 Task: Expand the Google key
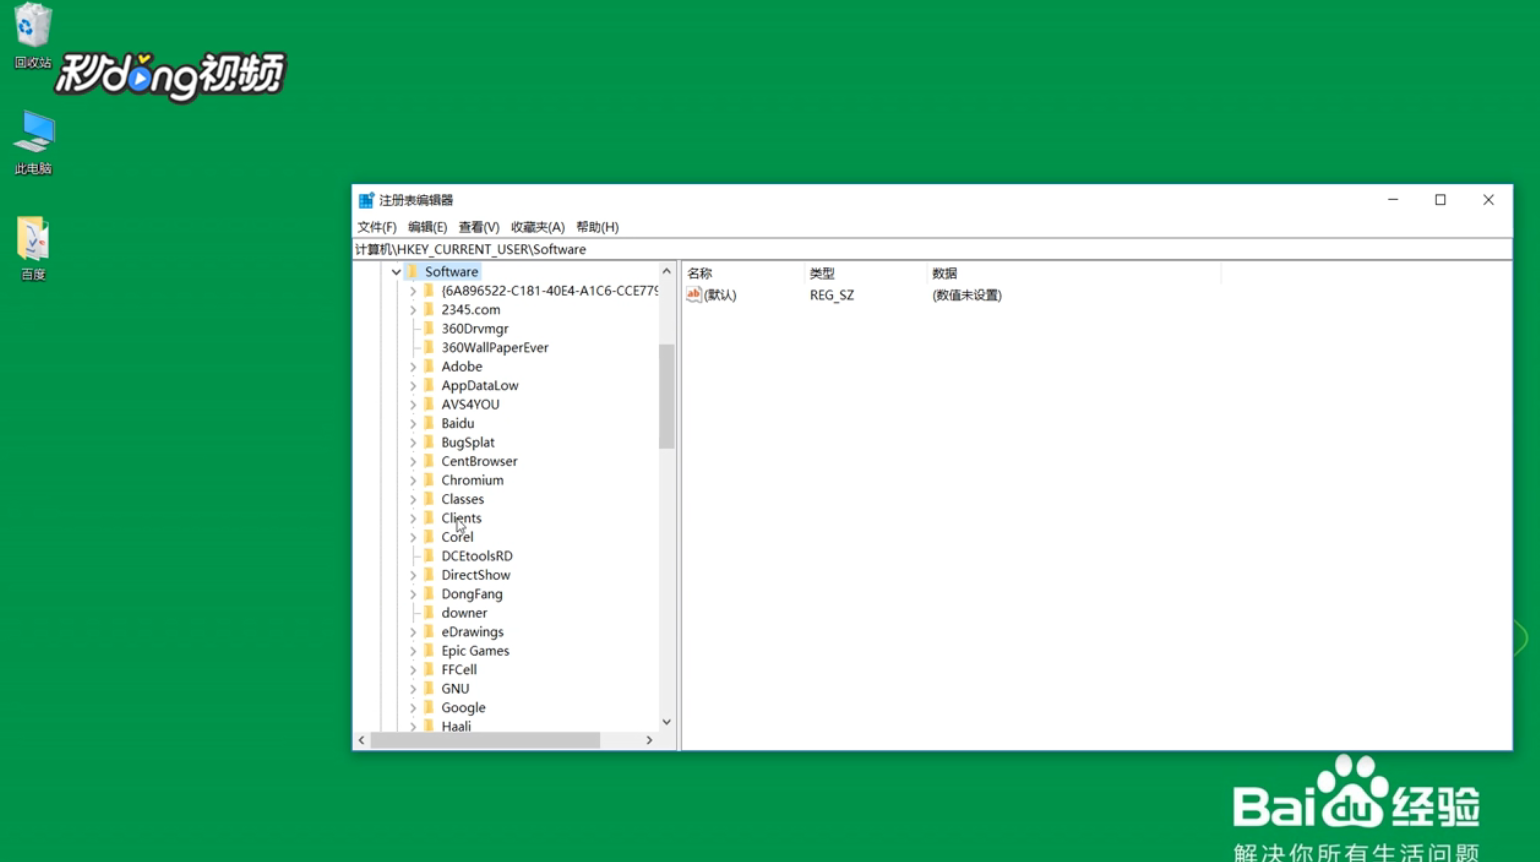pos(413,708)
